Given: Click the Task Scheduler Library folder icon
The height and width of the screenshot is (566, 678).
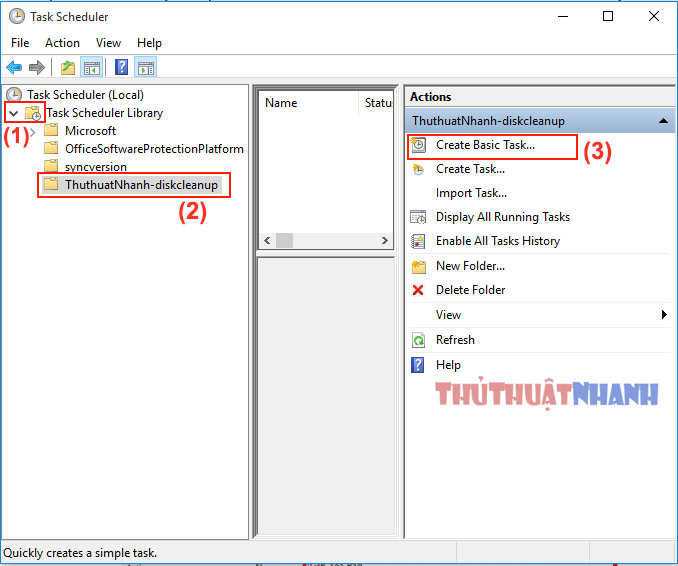Looking at the screenshot, I should click(x=33, y=113).
